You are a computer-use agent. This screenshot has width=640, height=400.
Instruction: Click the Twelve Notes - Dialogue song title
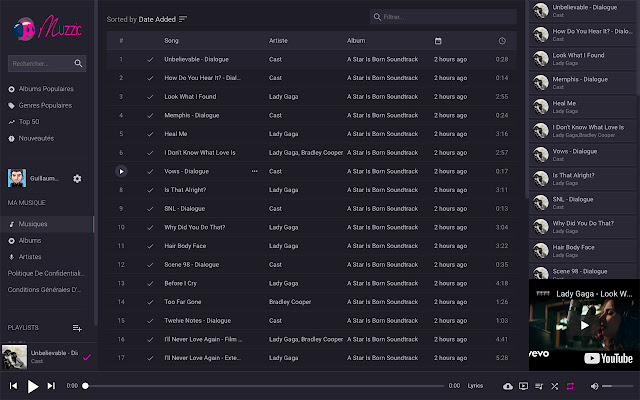[198, 321]
